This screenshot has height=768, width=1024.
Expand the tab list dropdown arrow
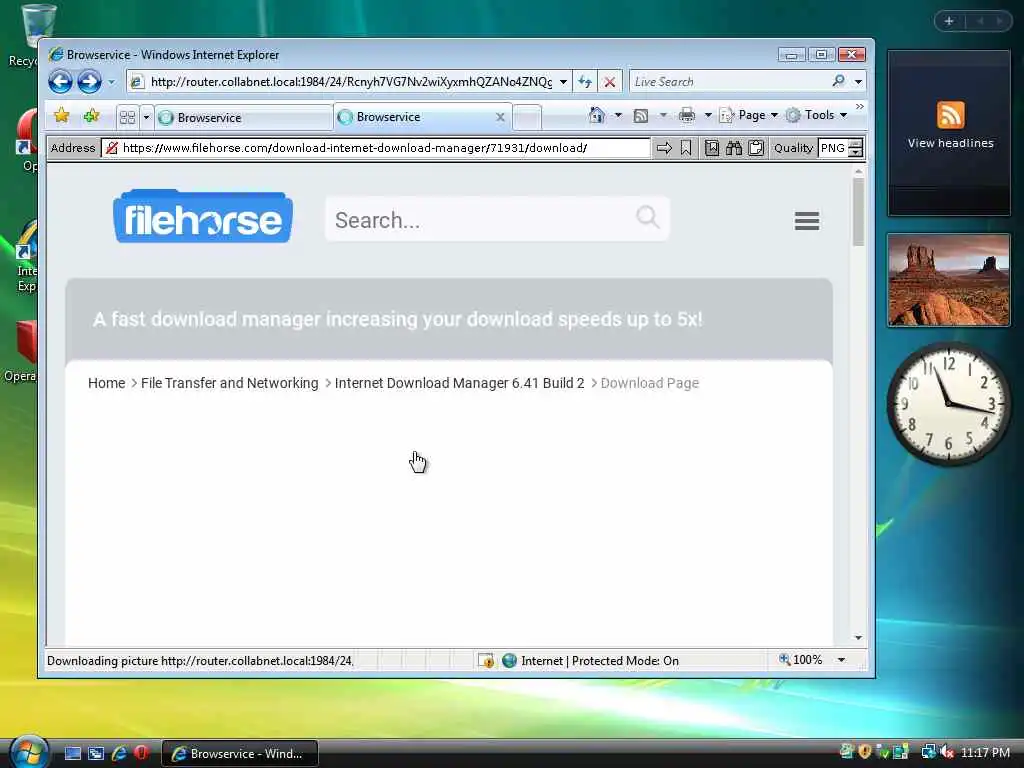pyautogui.click(x=146, y=118)
